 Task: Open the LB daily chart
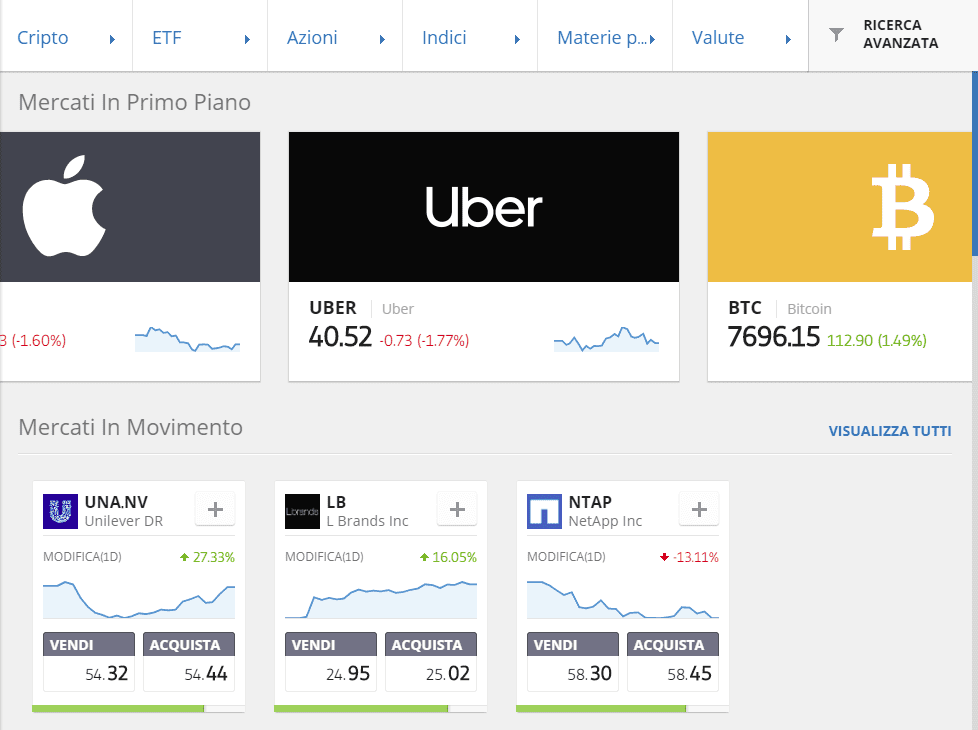point(381,600)
